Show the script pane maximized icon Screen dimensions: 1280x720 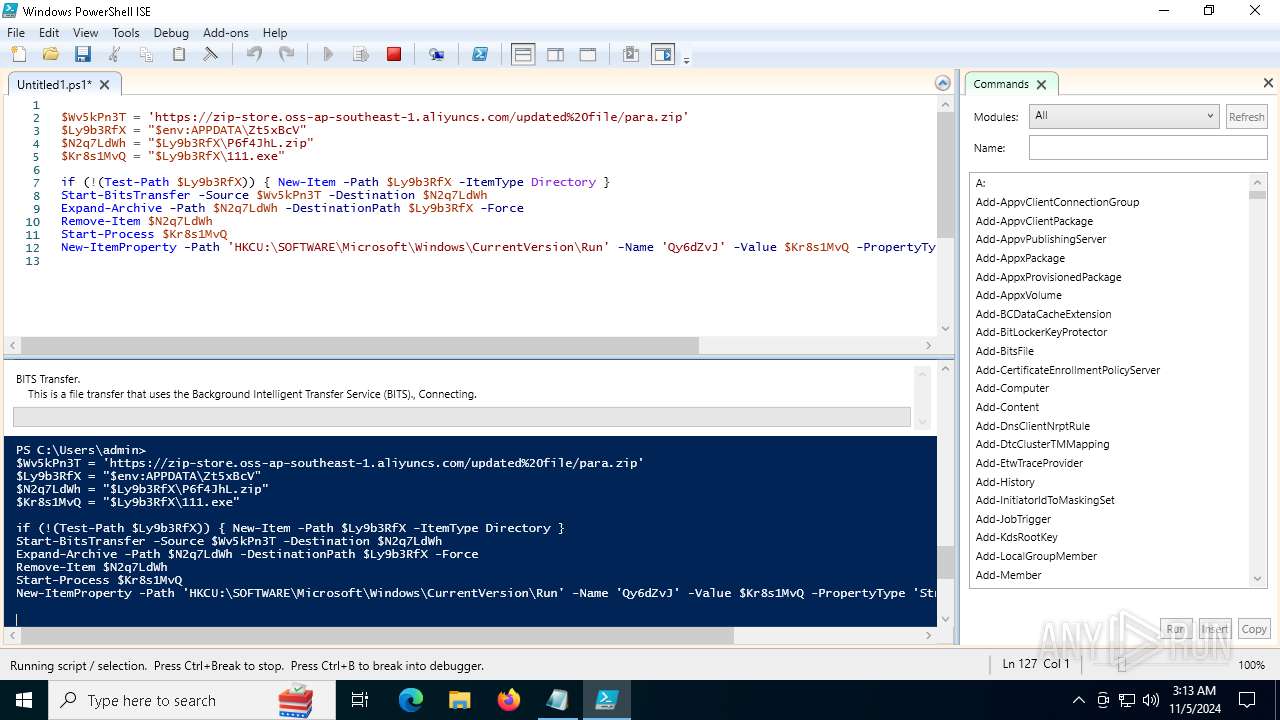[588, 54]
